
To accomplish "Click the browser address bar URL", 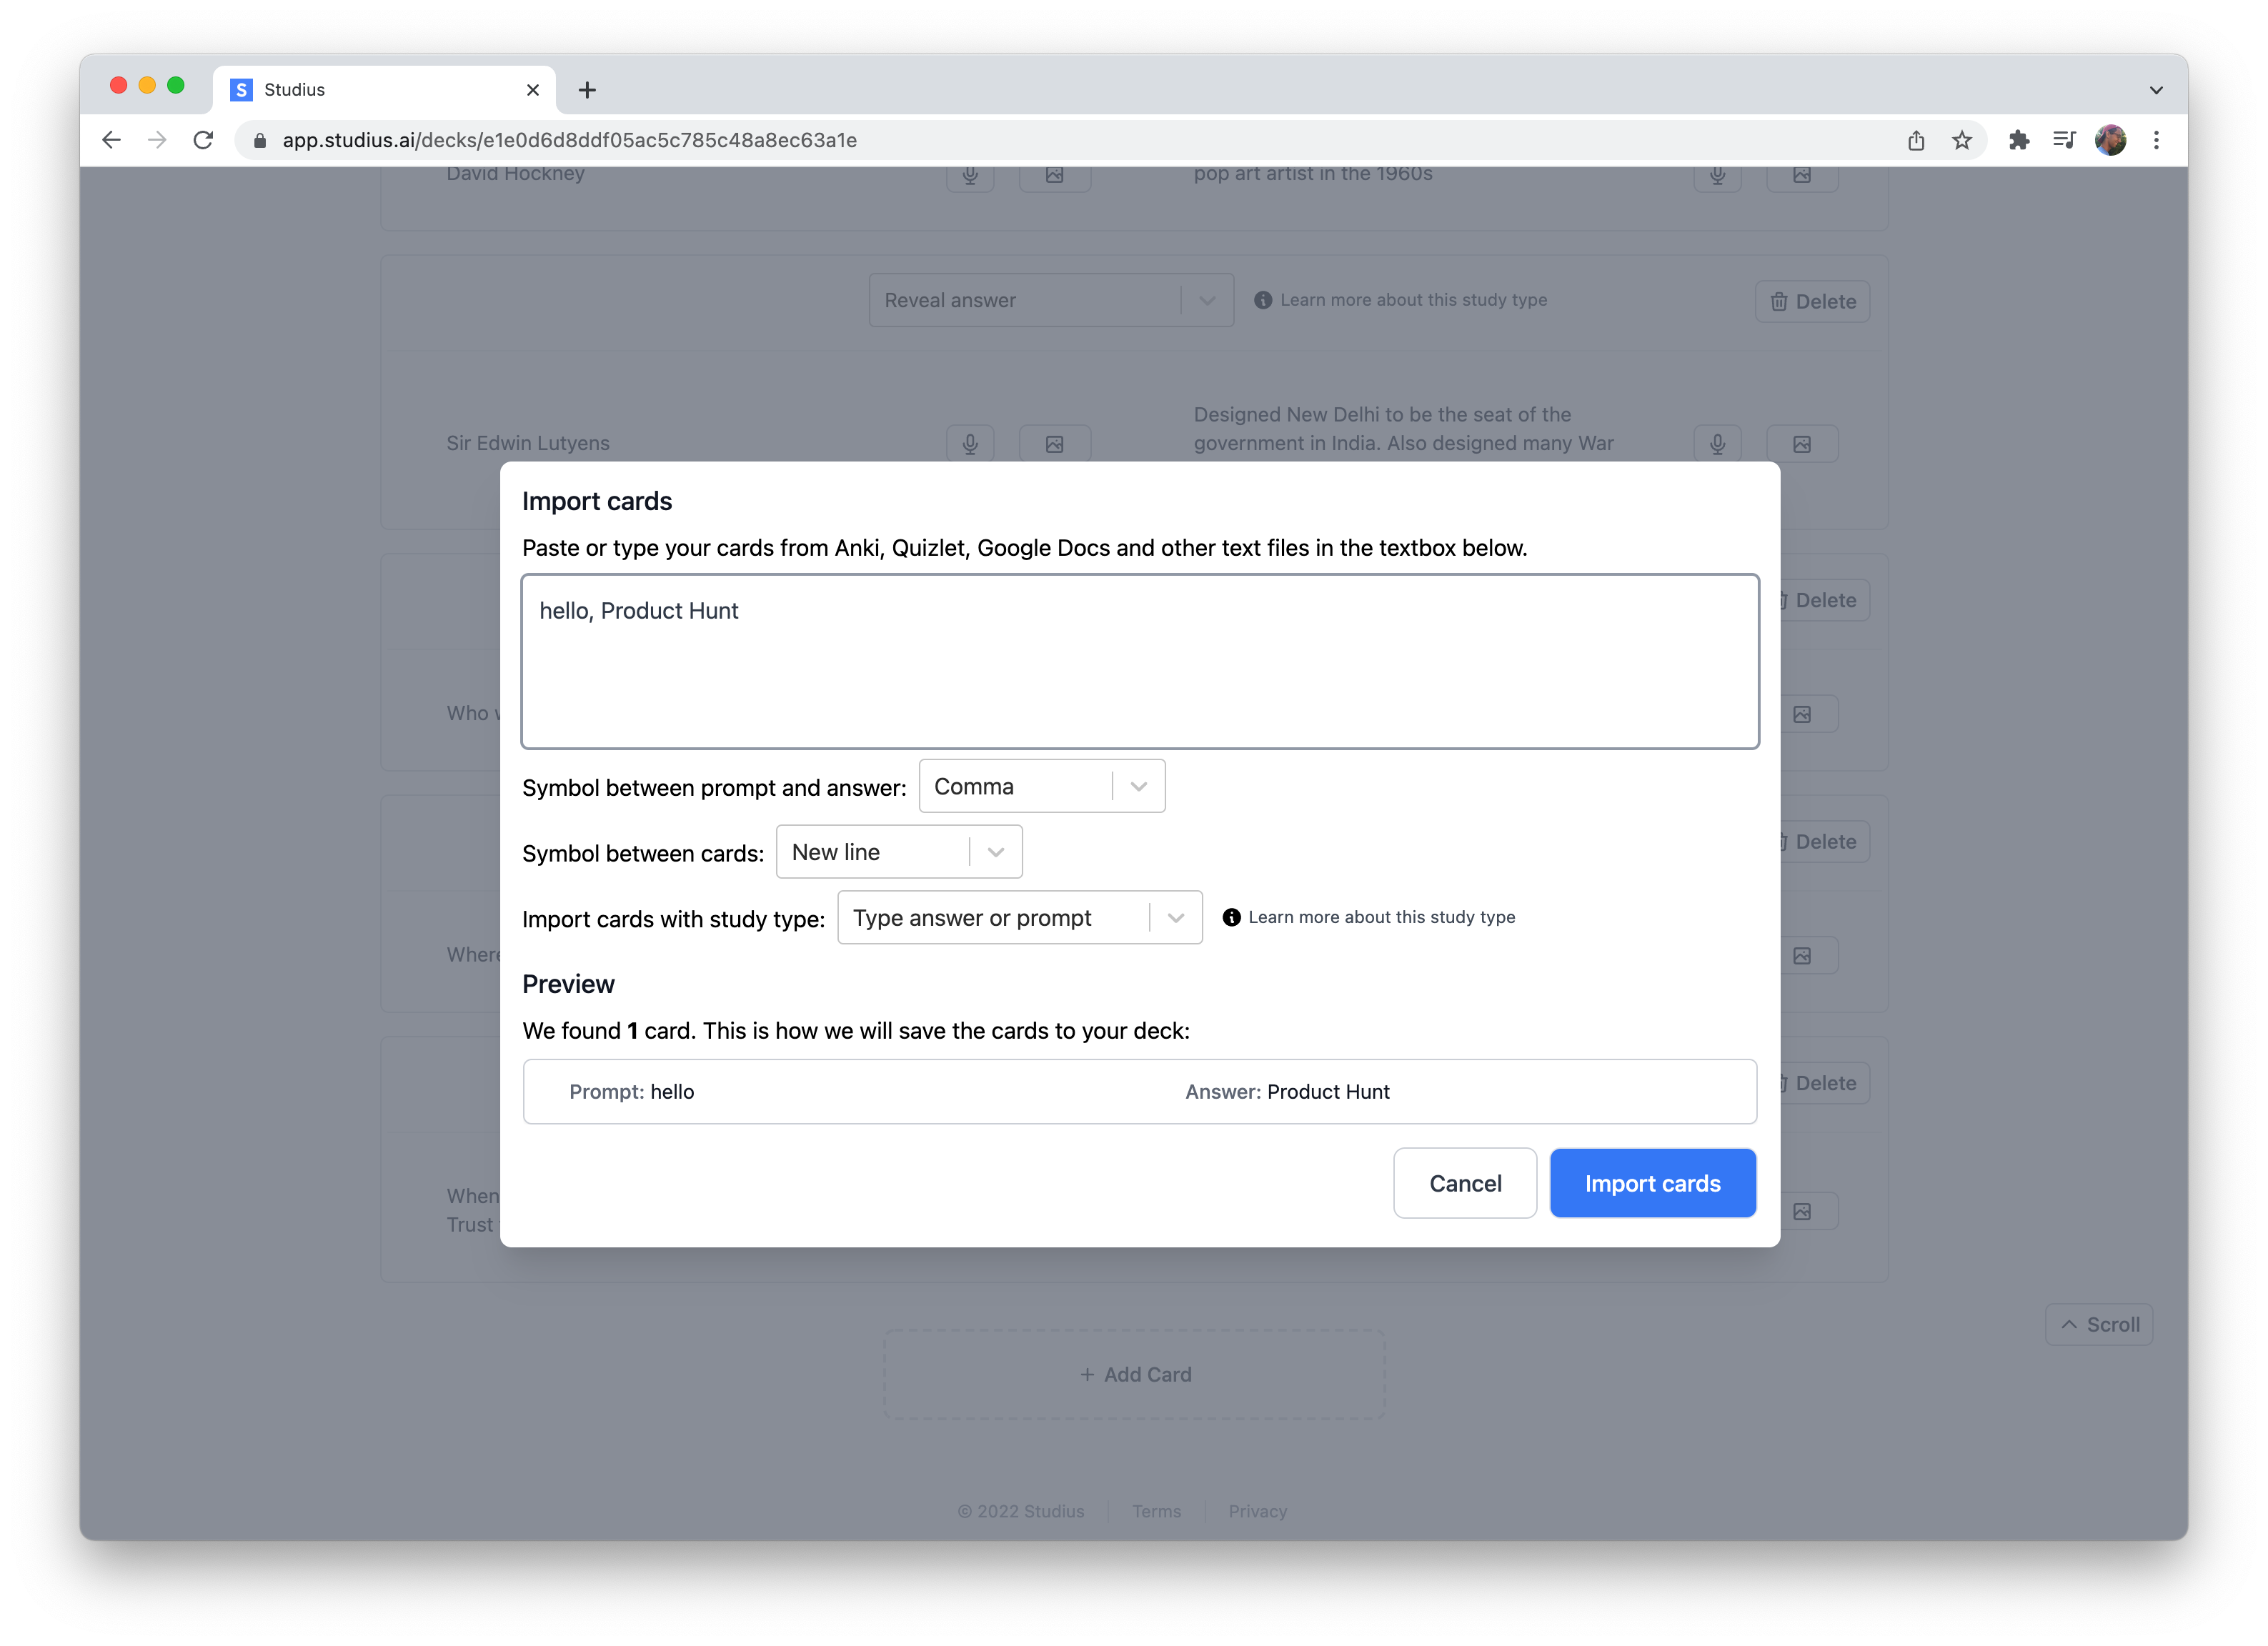I will click(569, 140).
